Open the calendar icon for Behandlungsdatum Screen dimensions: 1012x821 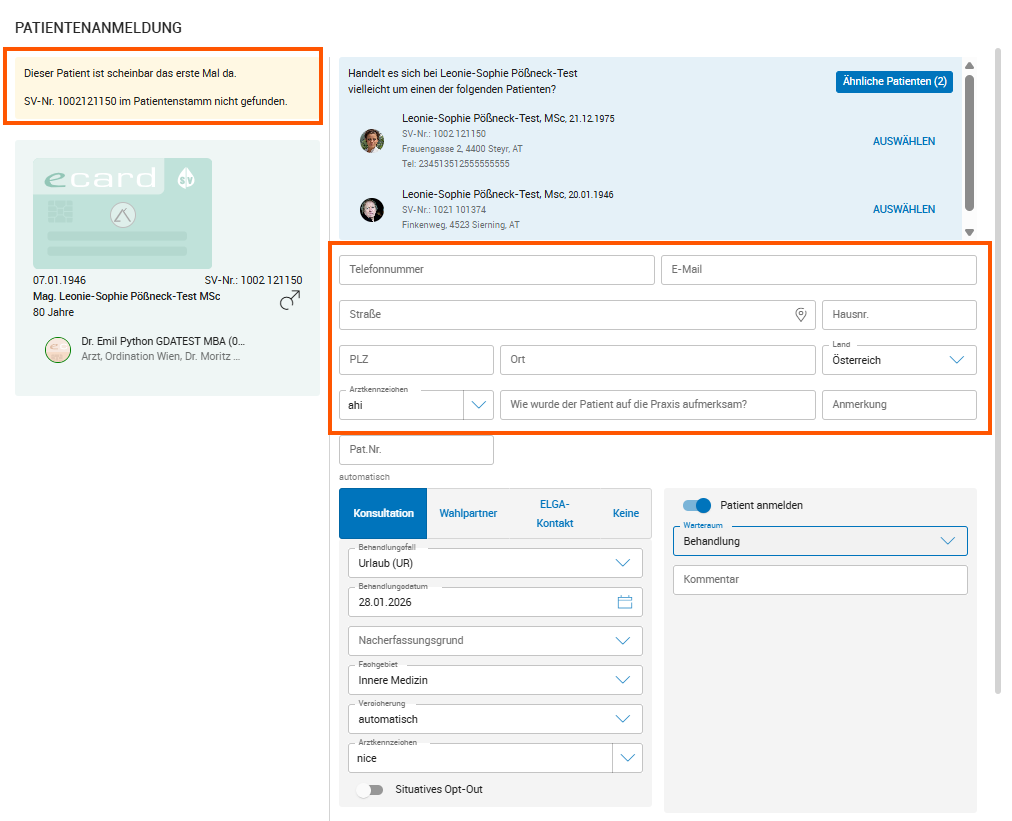[625, 602]
